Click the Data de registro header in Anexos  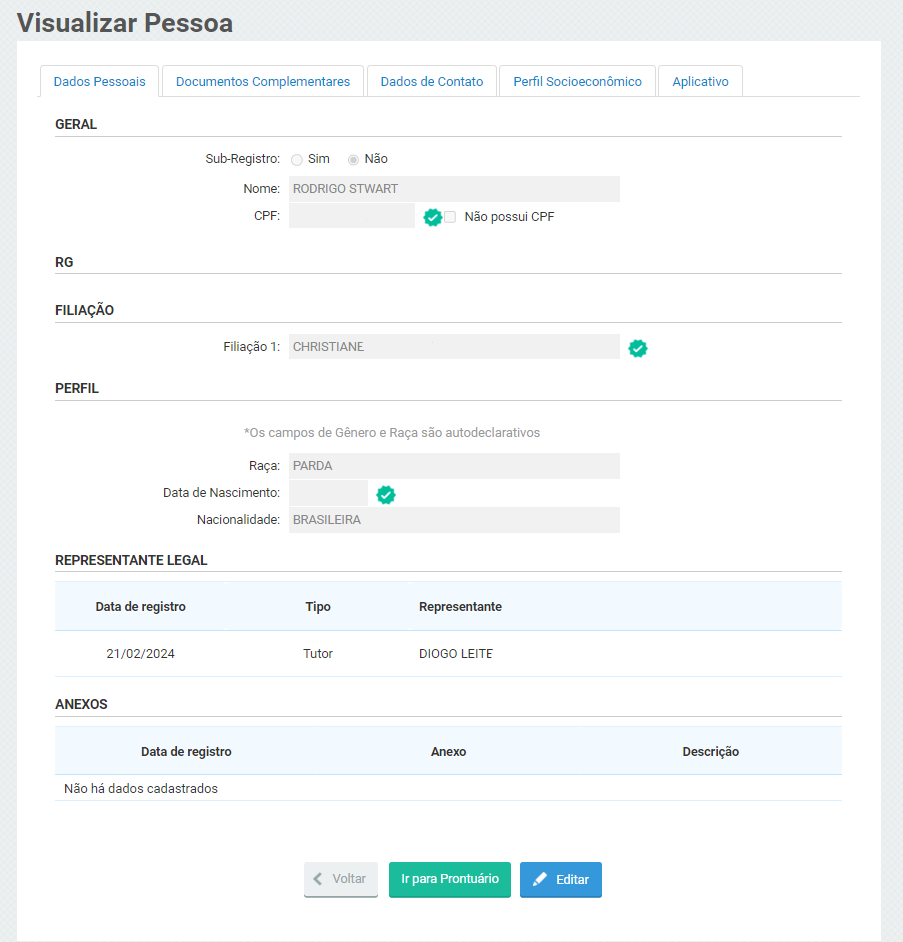[x=186, y=751]
